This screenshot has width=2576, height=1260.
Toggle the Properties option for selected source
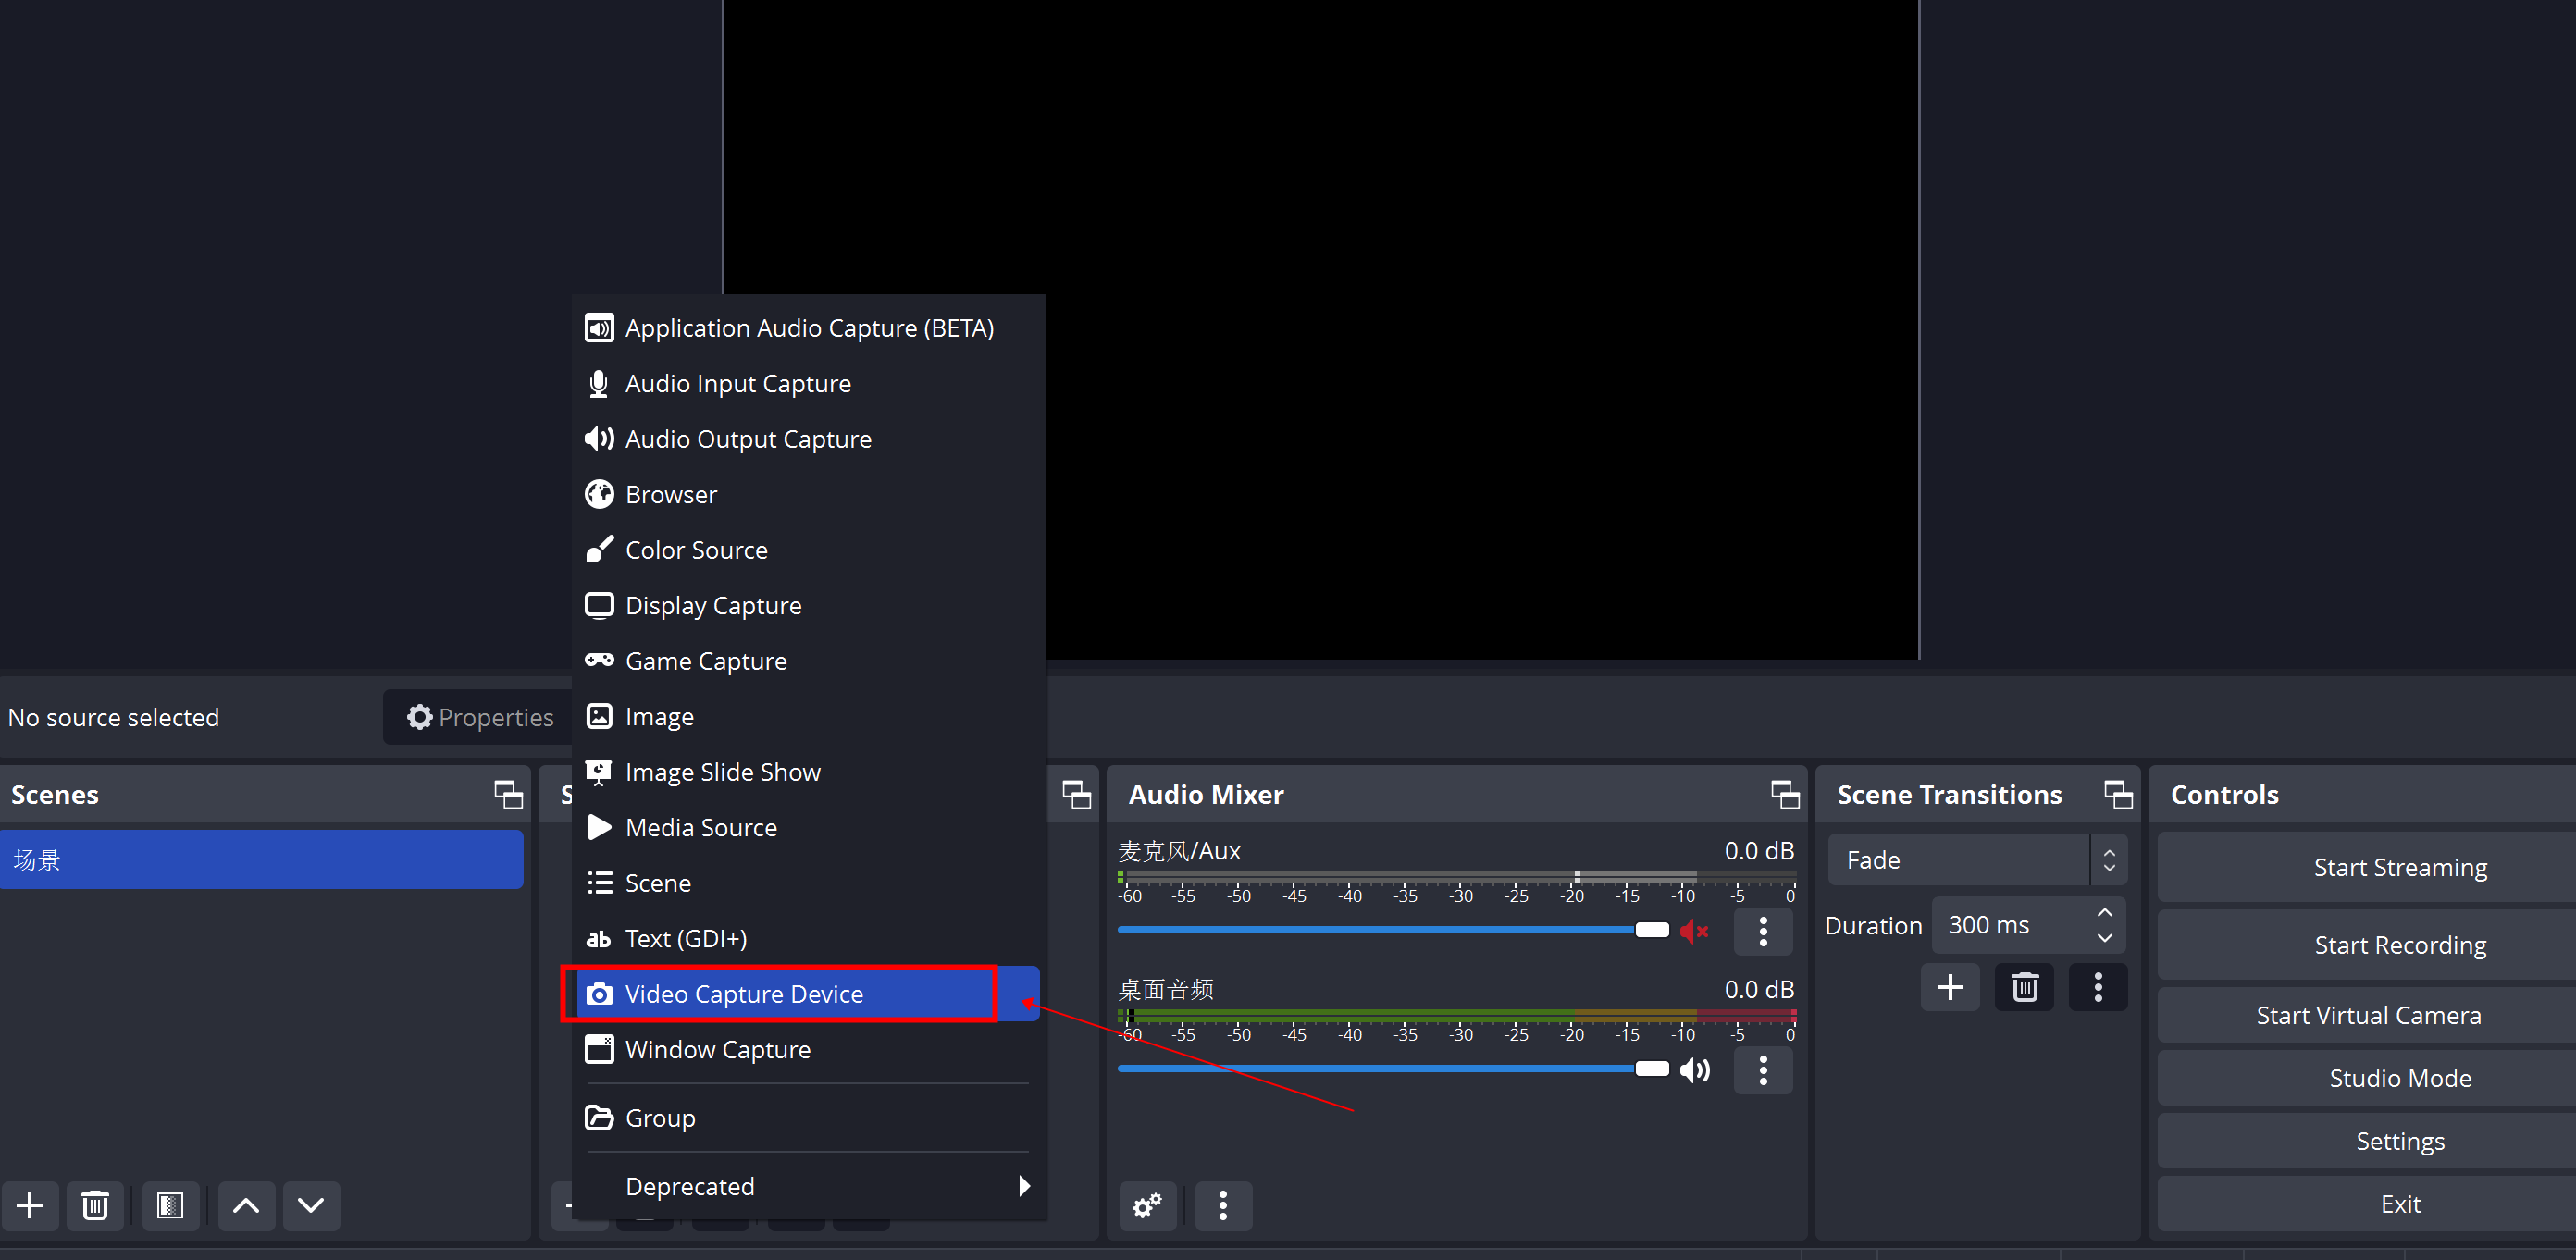click(x=479, y=716)
